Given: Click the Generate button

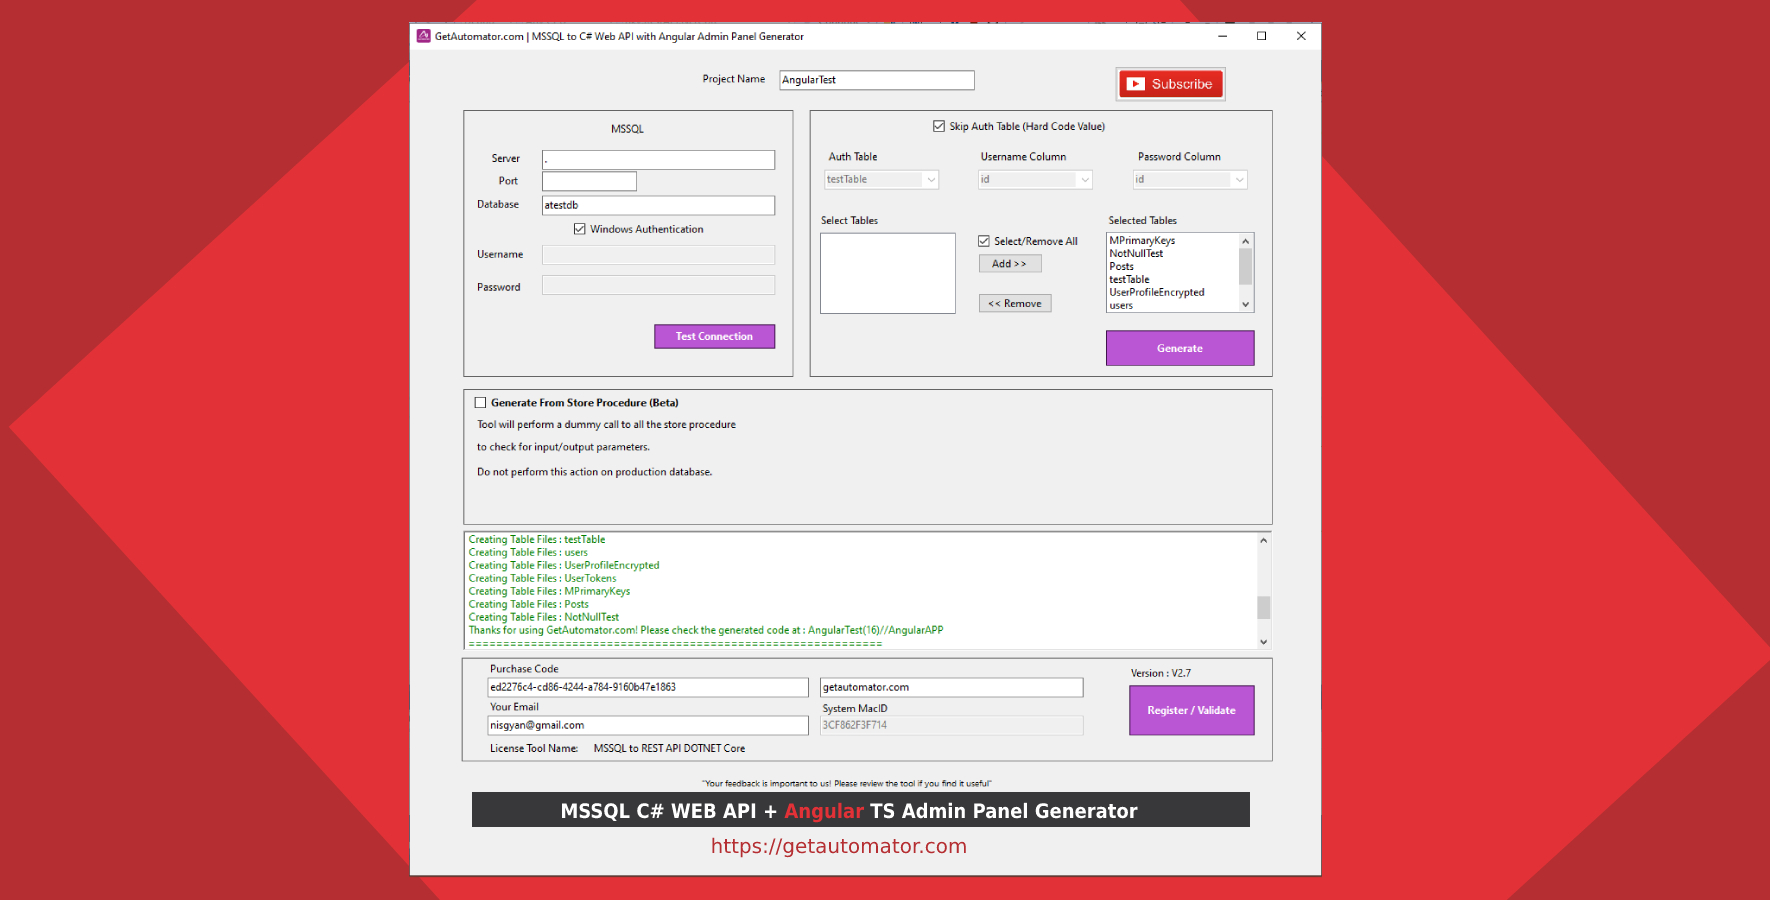Looking at the screenshot, I should tap(1180, 348).
